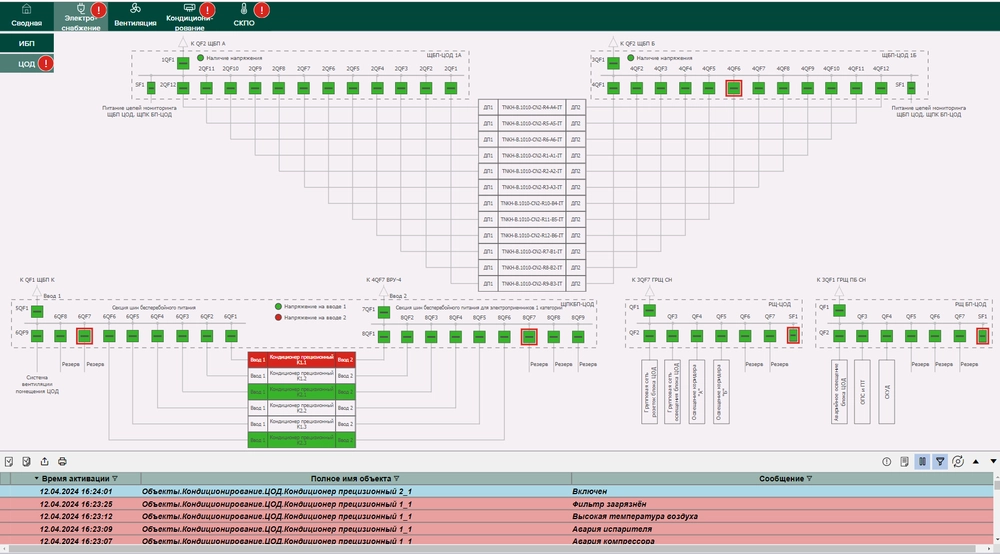Click the green Наличие напряжения indicator in ЩБП-ЦОД 1А

pos(199,59)
